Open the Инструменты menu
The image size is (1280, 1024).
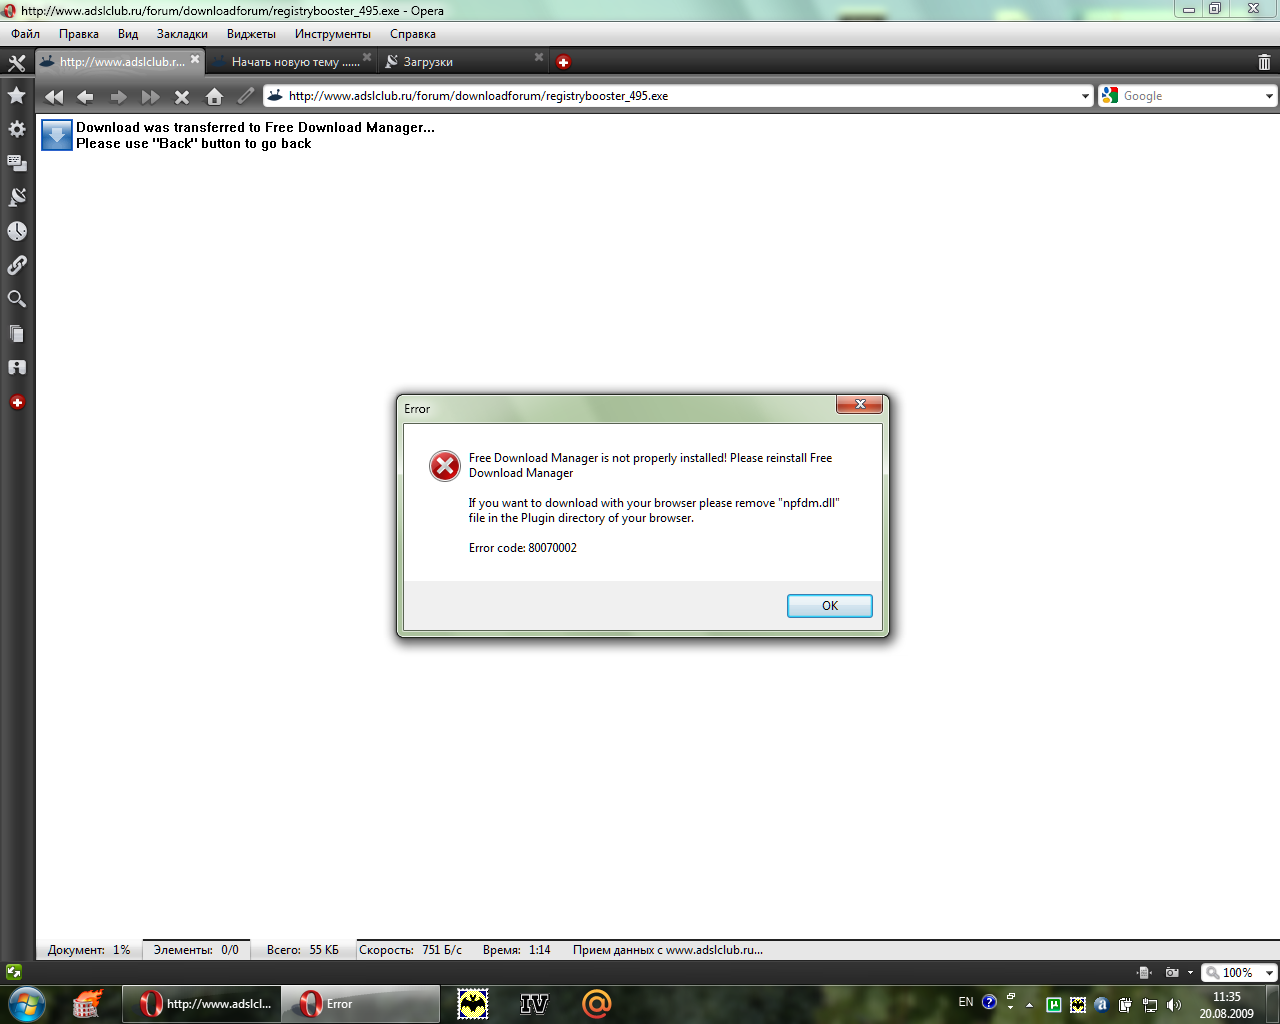point(332,34)
